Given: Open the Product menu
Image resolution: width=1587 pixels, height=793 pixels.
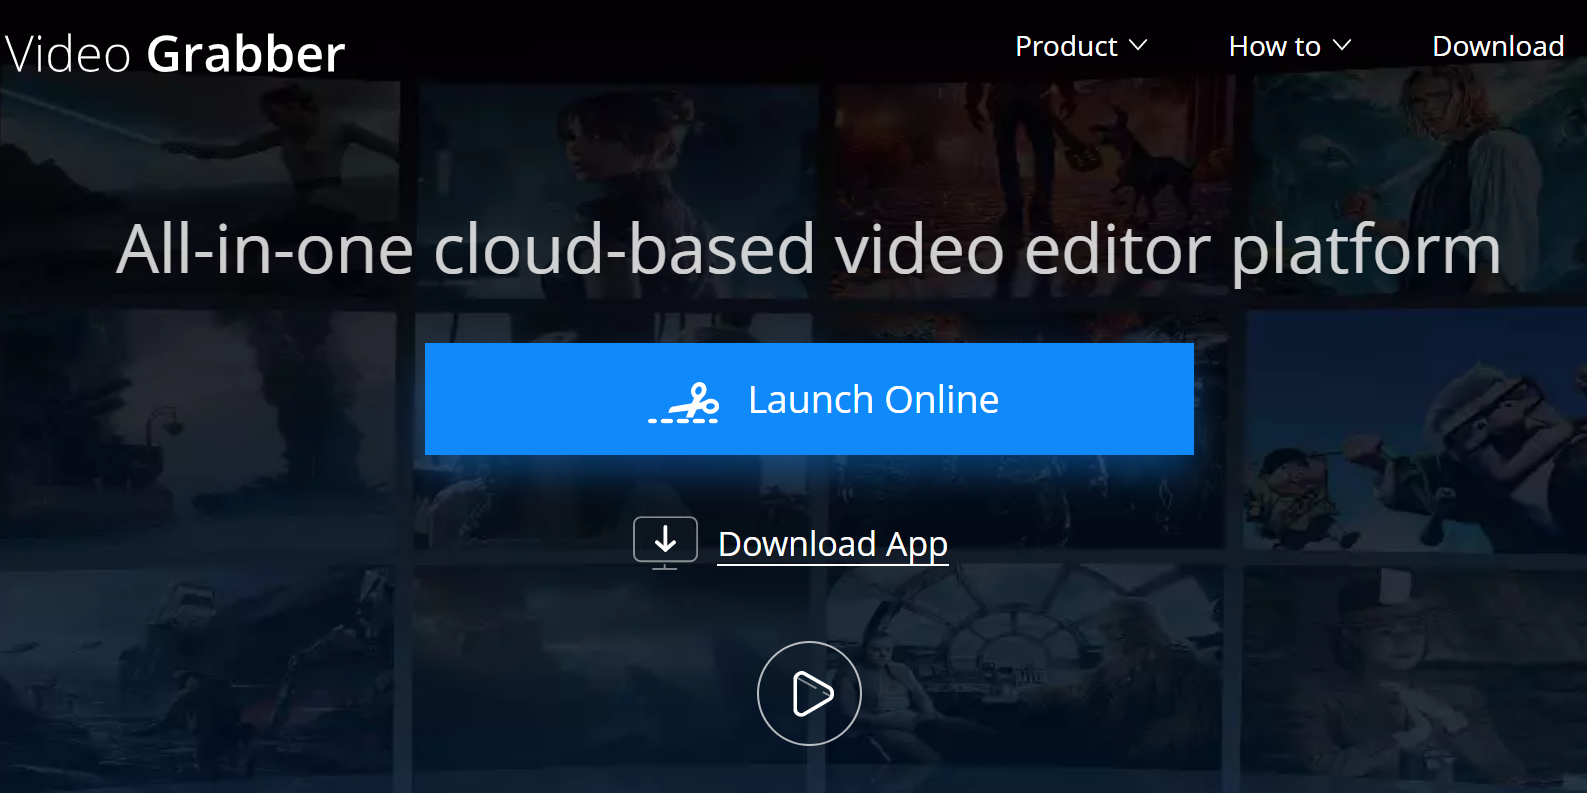Looking at the screenshot, I should pyautogui.click(x=1081, y=46).
